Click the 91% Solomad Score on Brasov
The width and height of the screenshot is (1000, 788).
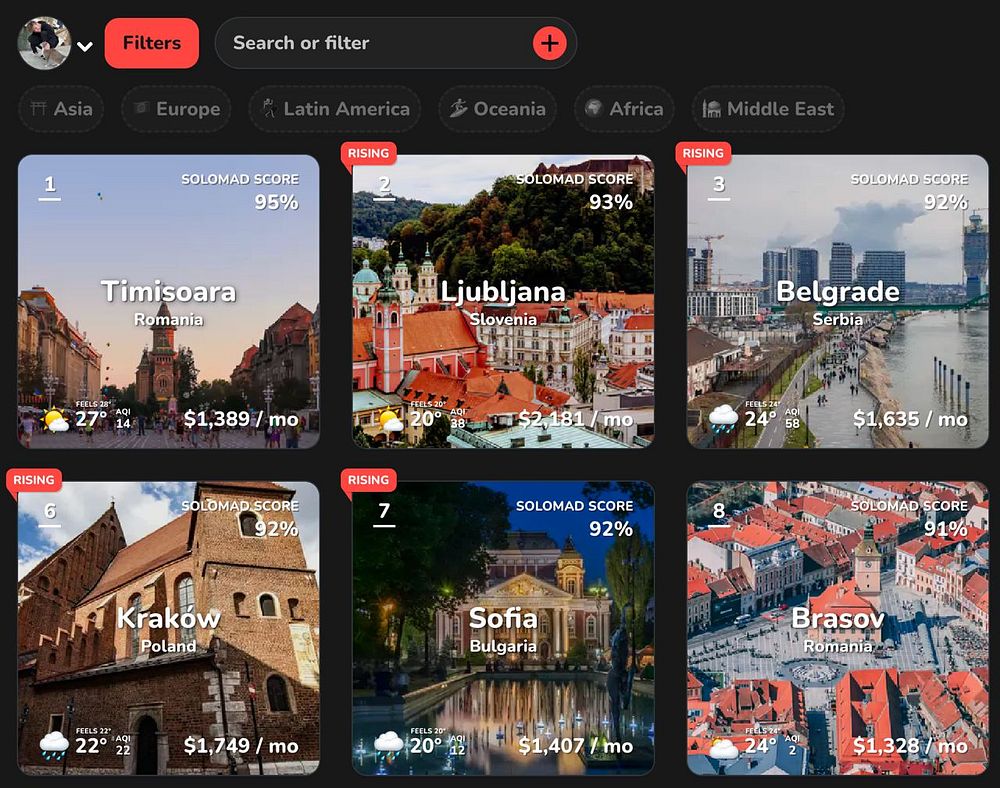(x=946, y=529)
